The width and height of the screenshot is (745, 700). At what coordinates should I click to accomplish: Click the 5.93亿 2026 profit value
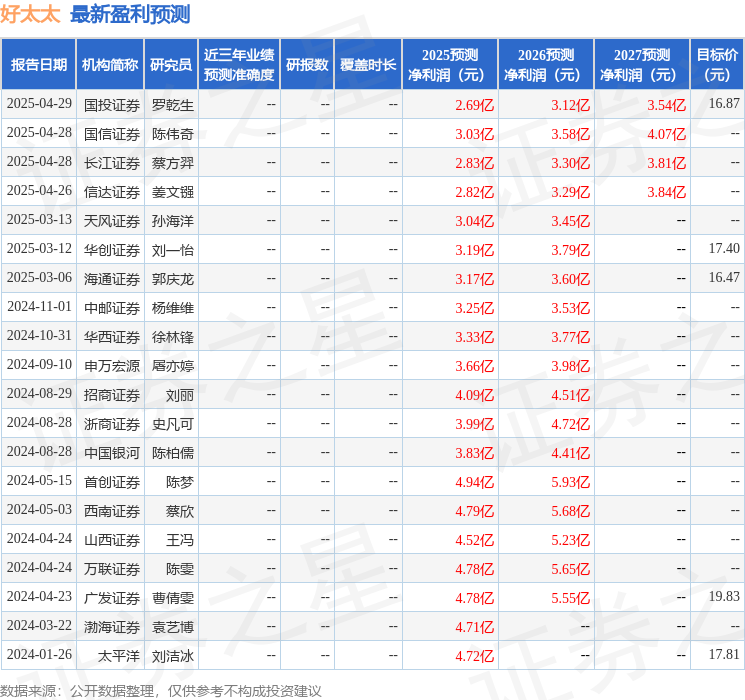(571, 481)
